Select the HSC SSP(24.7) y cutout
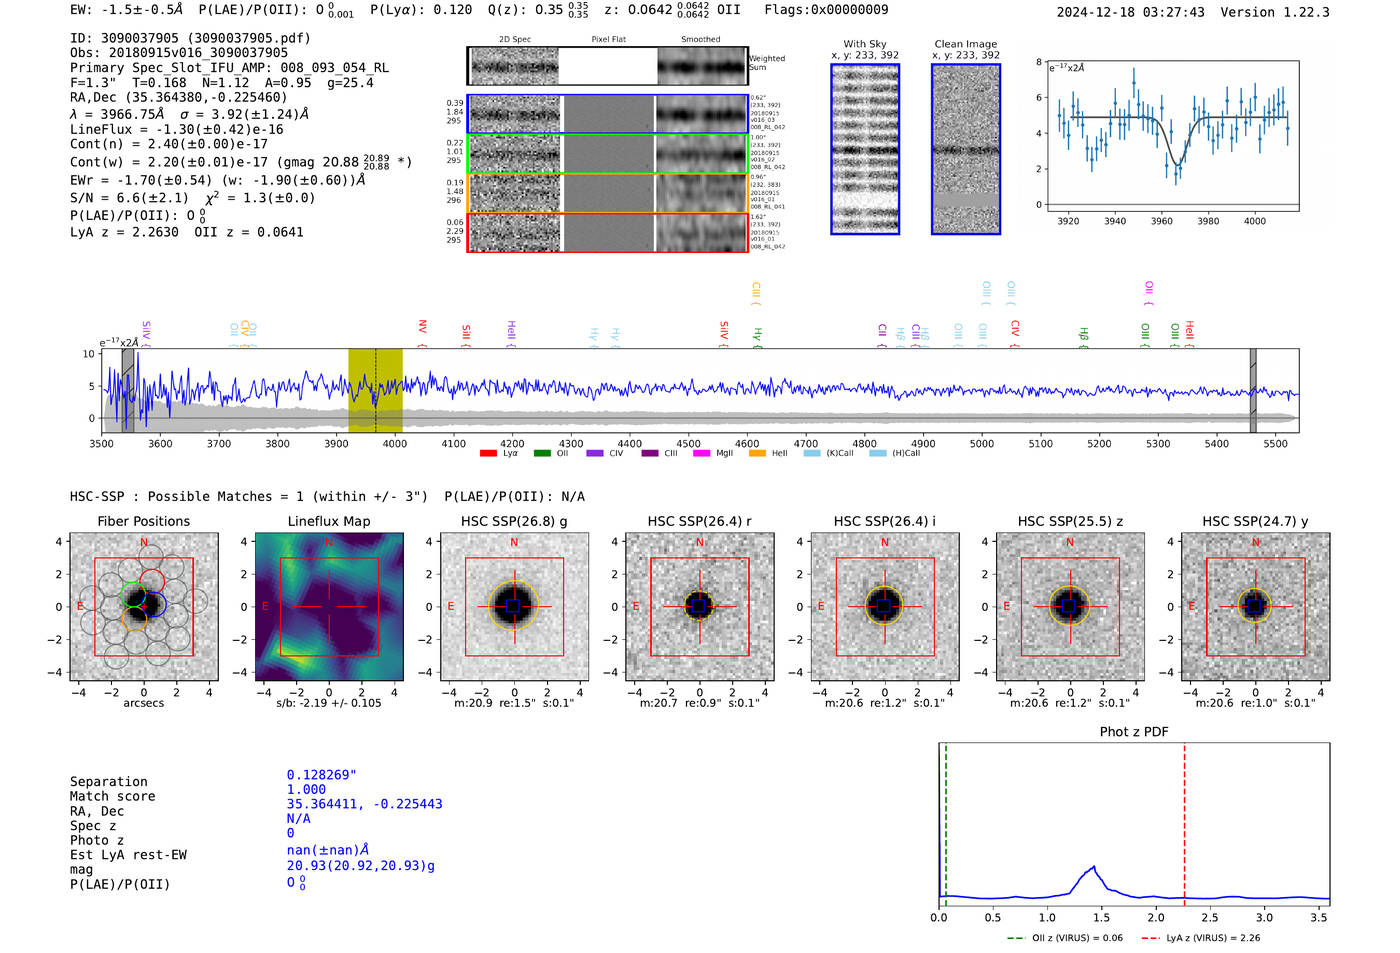This screenshot has width=1400, height=953. [x=1256, y=607]
